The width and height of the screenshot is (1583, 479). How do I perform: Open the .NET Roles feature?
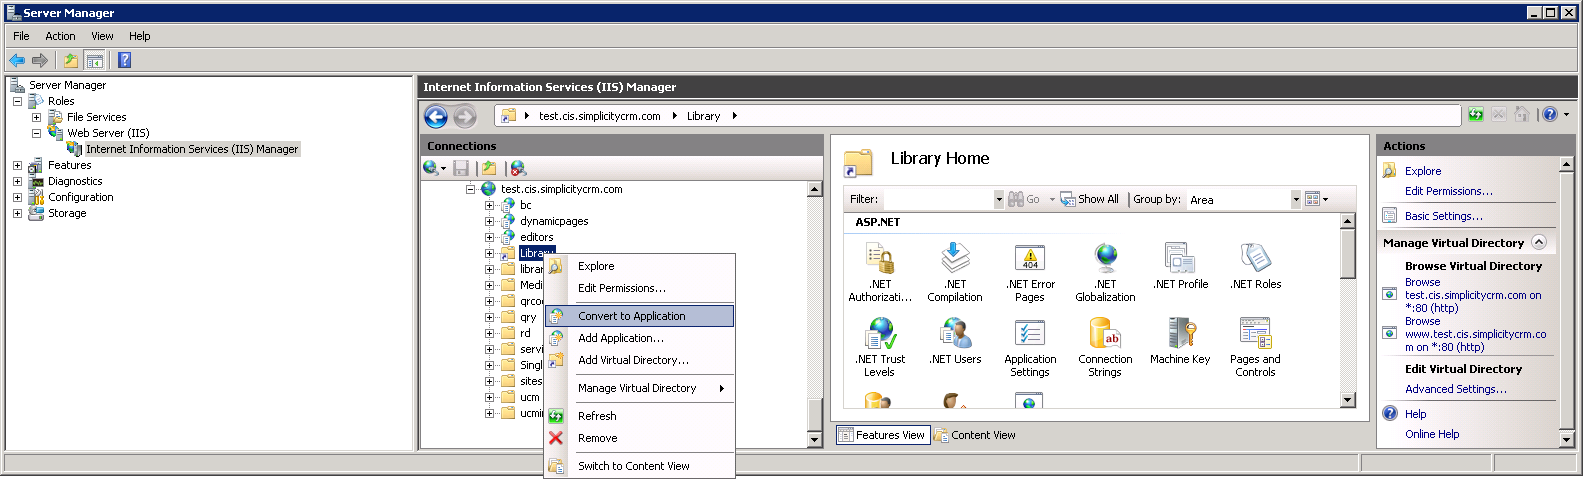[x=1256, y=266]
